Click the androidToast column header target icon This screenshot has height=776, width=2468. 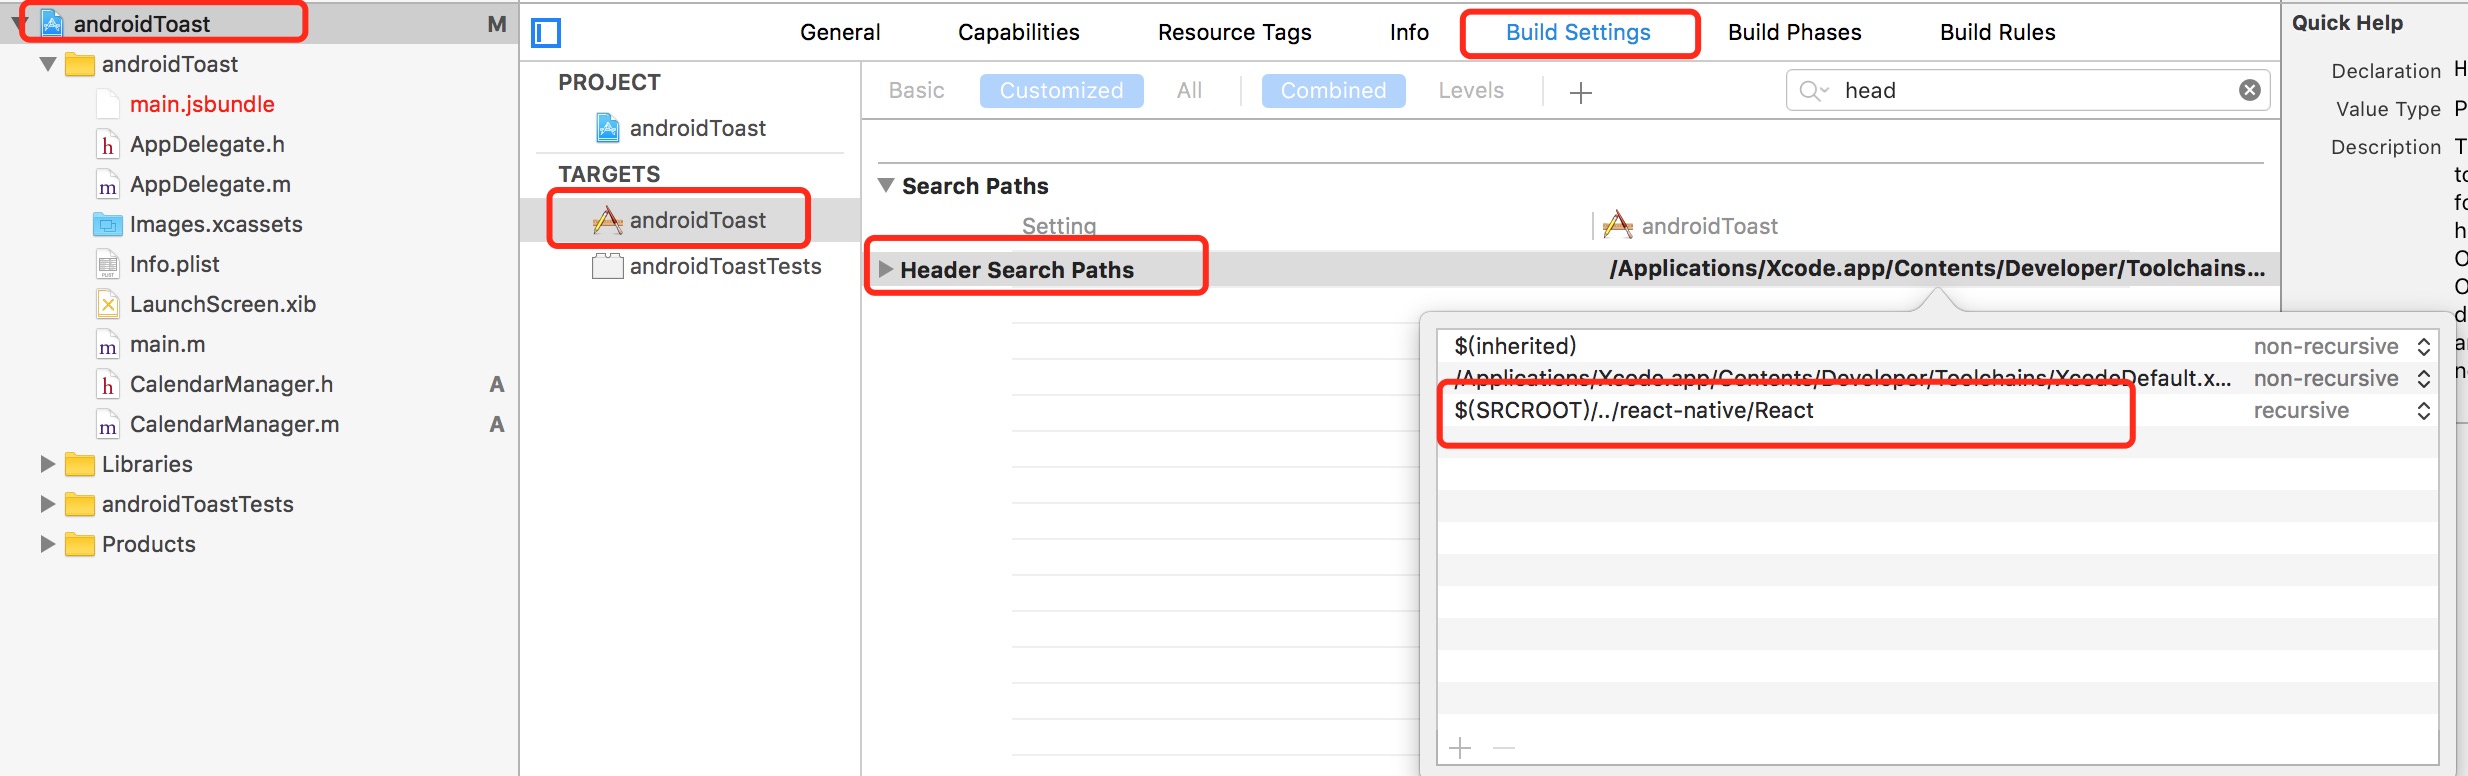click(x=1617, y=226)
